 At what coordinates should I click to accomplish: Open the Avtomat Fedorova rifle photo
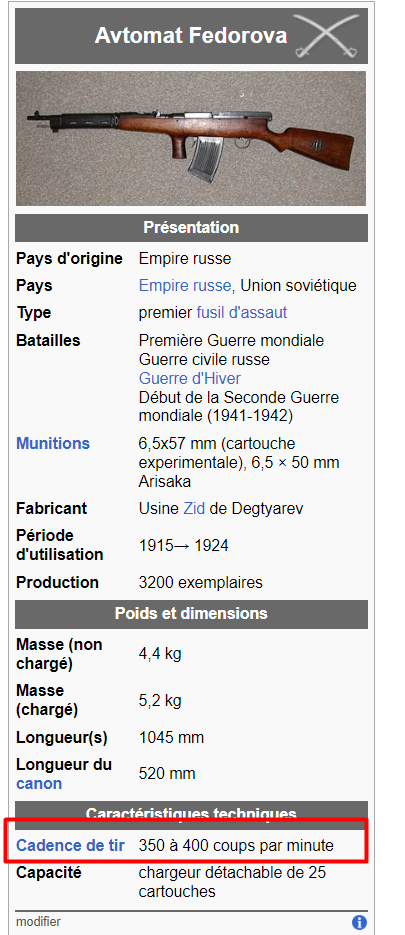tap(191, 138)
